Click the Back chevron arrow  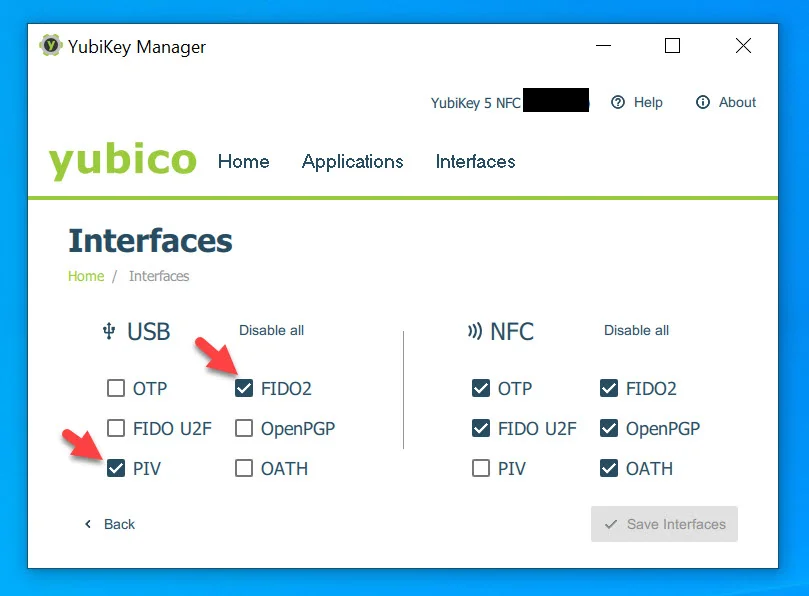pyautogui.click(x=88, y=524)
